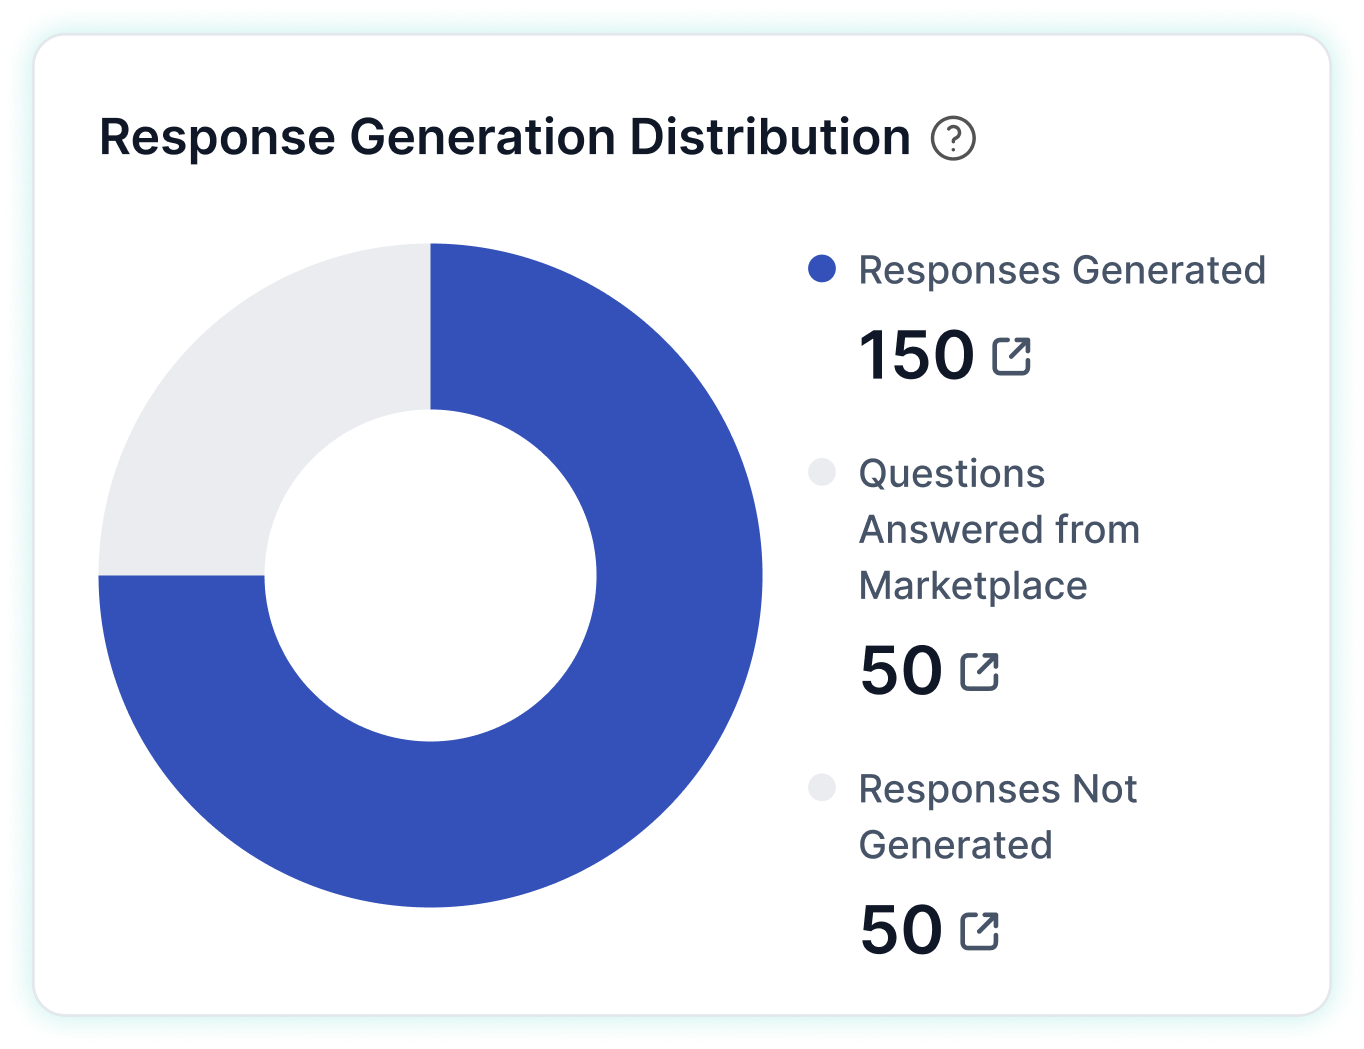Click the "Answered from" legend text line

pyautogui.click(x=999, y=530)
